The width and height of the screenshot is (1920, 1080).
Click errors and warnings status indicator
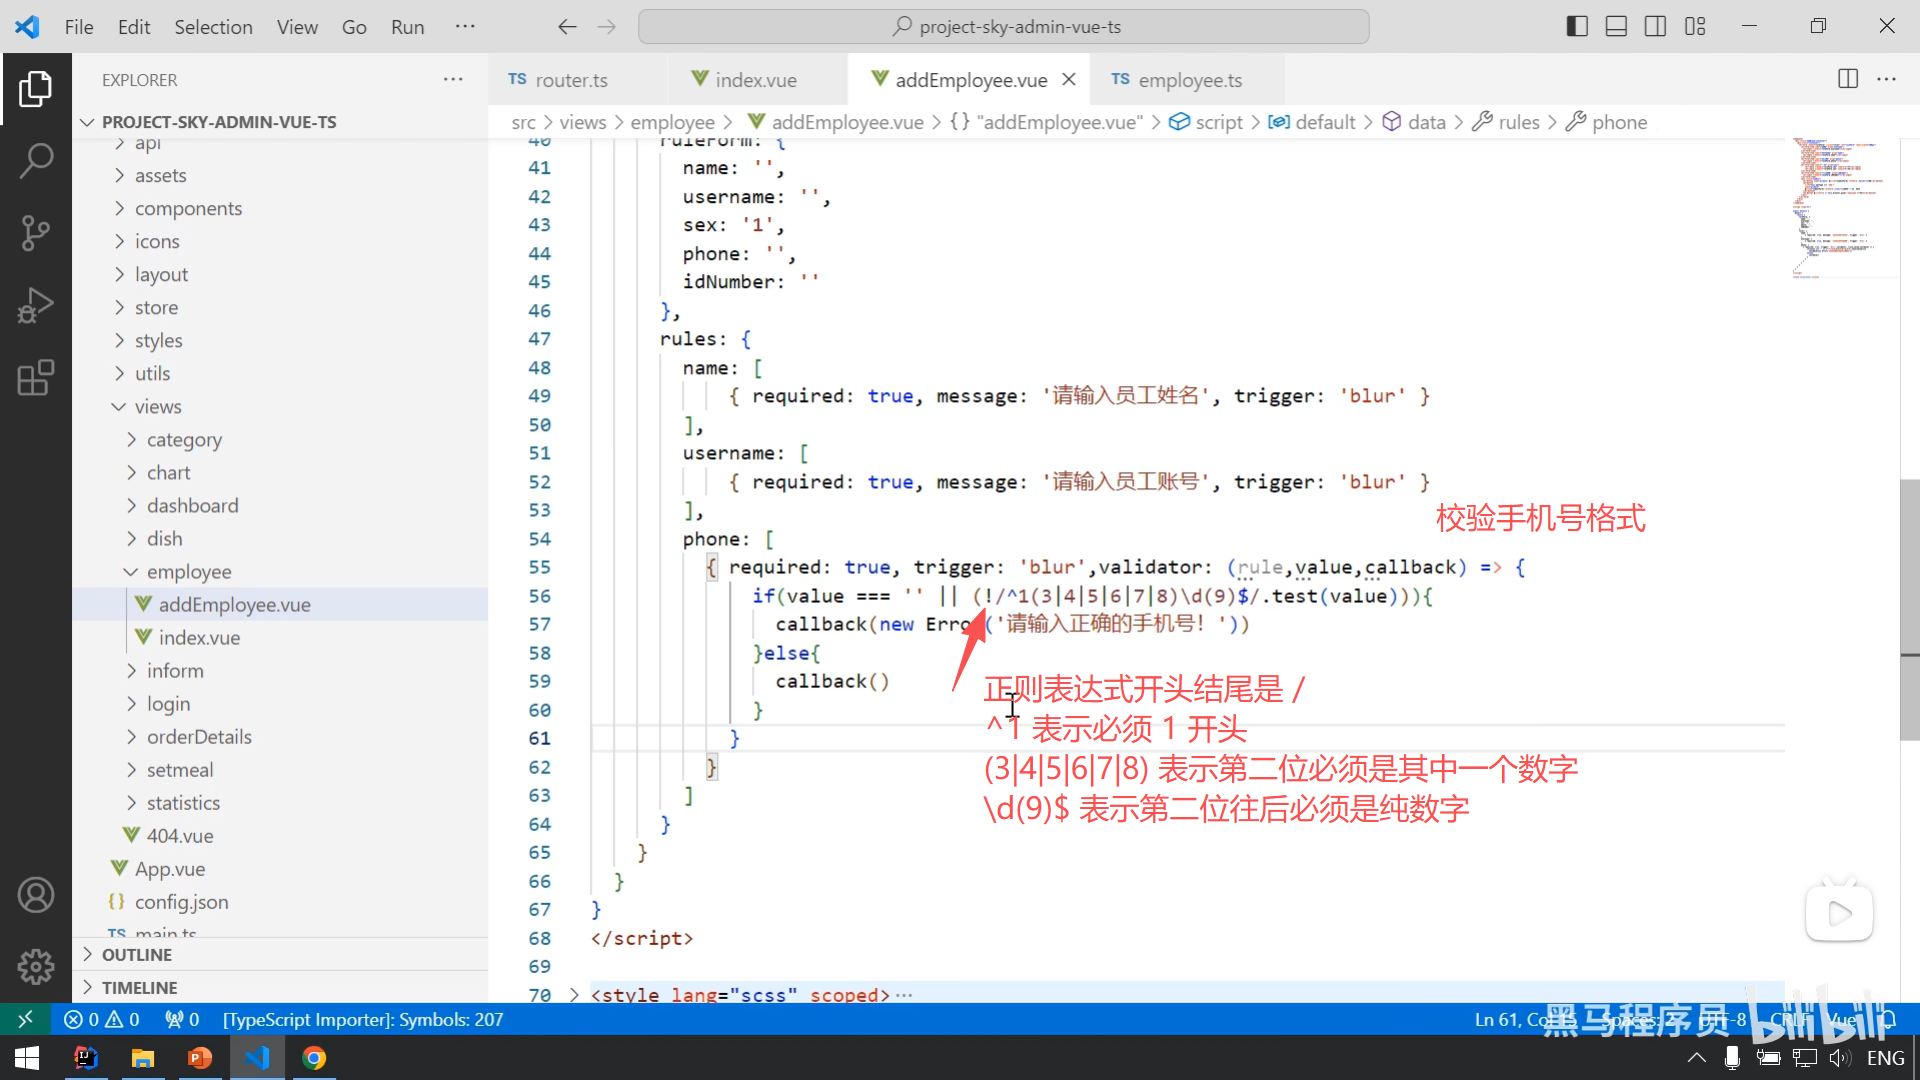pos(101,1019)
